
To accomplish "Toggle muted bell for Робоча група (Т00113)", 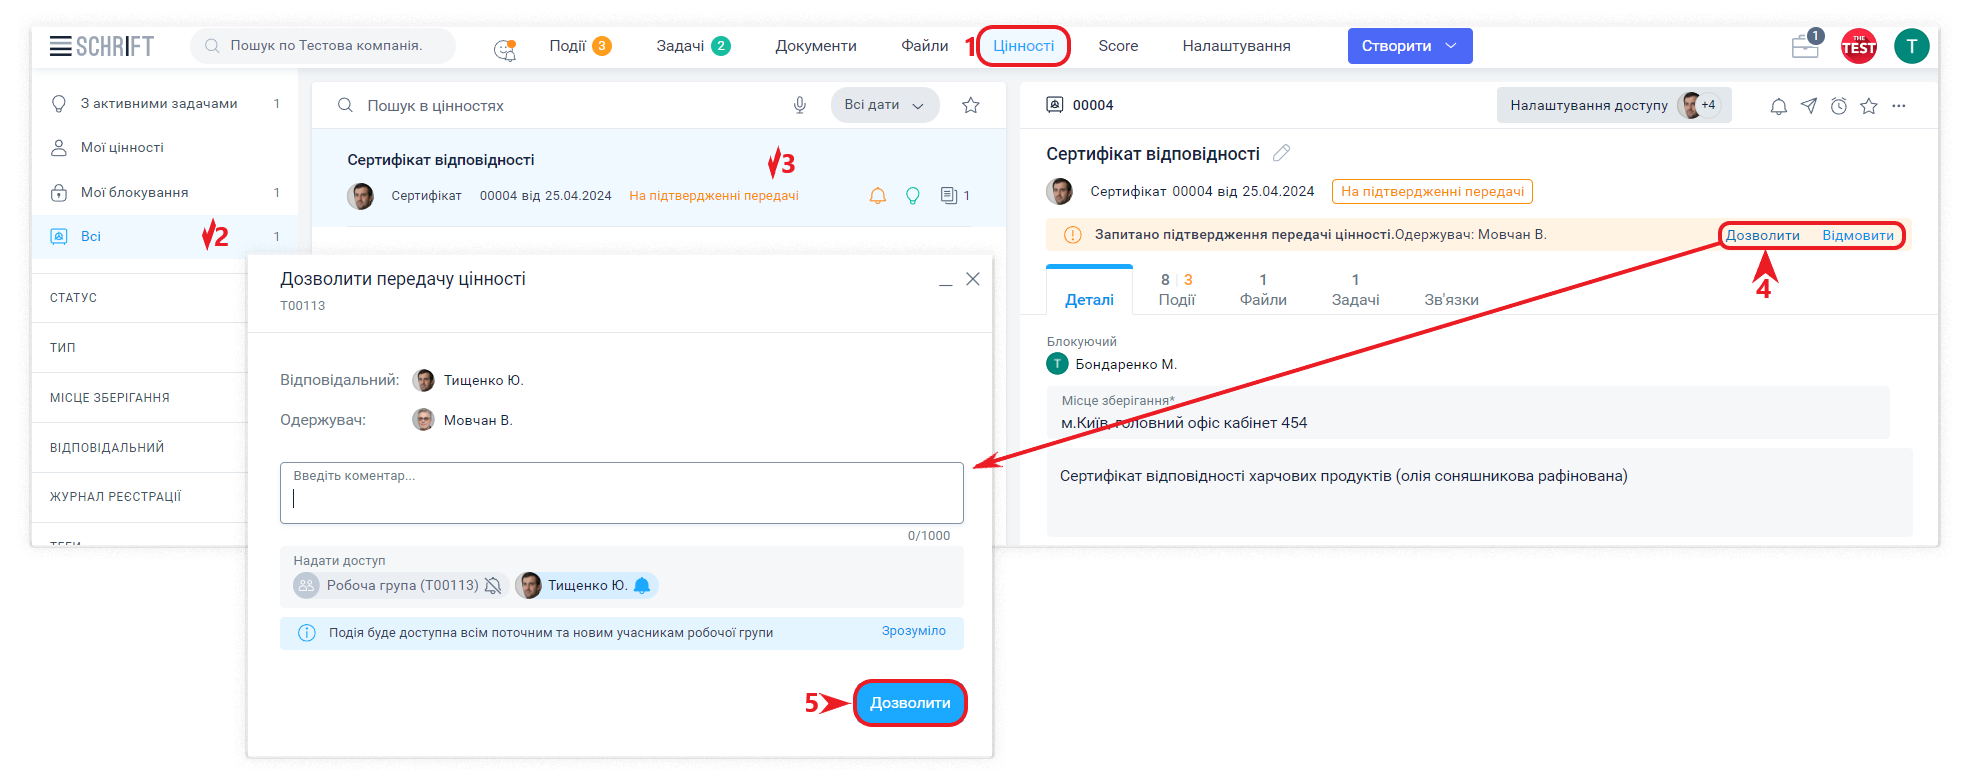I will pos(493,586).
